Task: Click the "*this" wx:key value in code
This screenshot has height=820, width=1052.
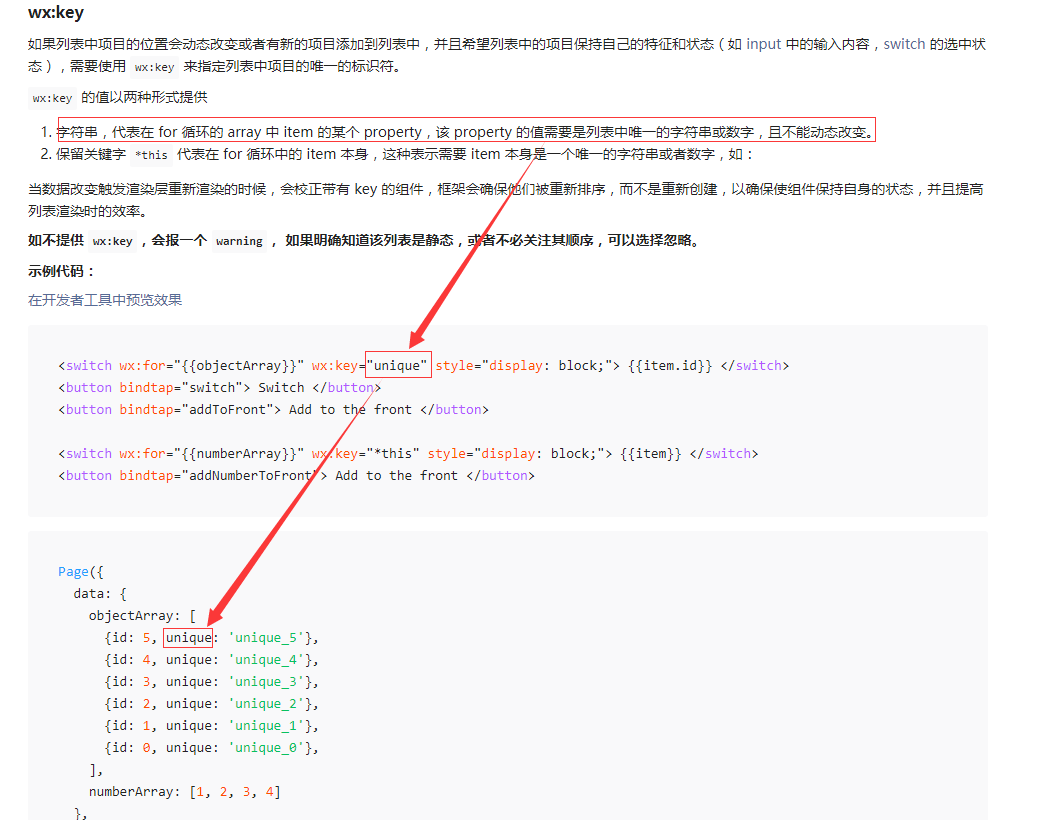Action: pos(392,454)
